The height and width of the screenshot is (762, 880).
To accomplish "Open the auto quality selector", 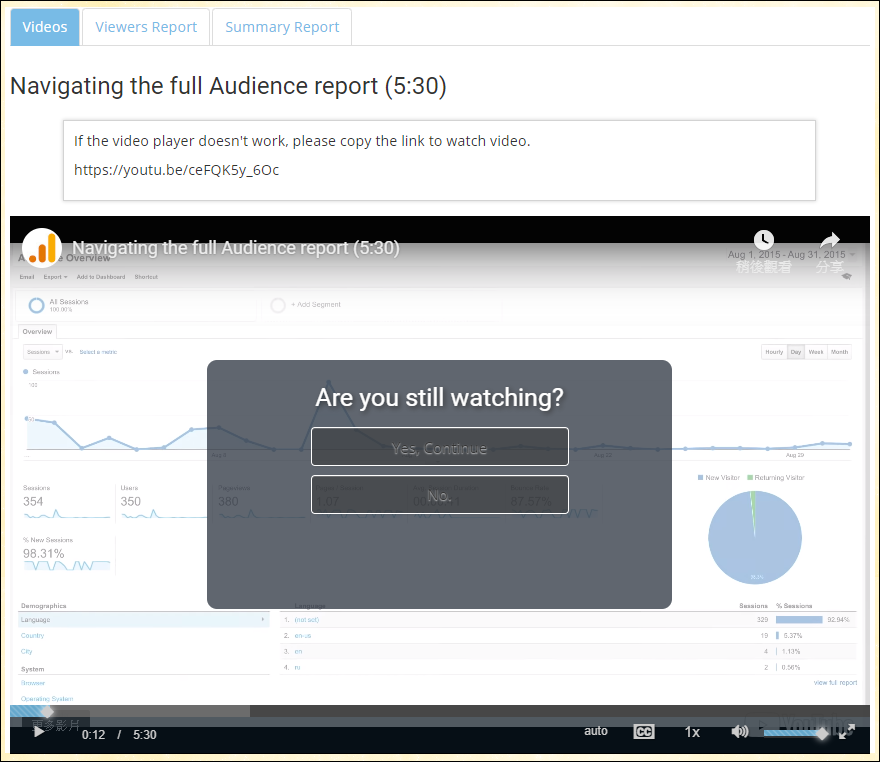I will [x=596, y=731].
